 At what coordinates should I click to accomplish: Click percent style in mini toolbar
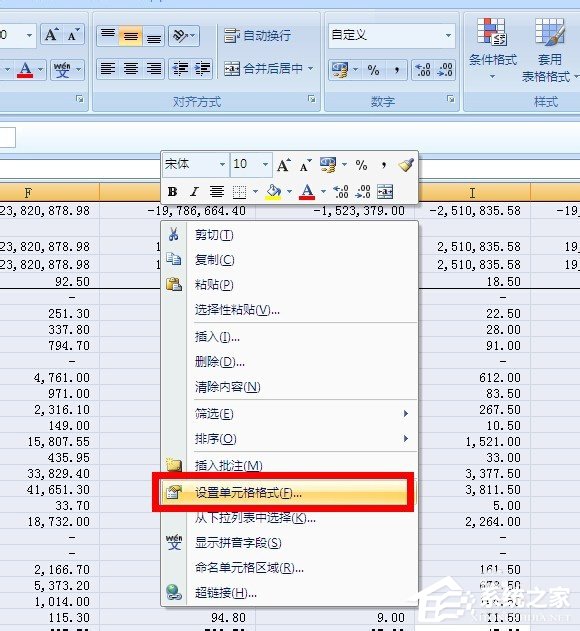(x=361, y=165)
